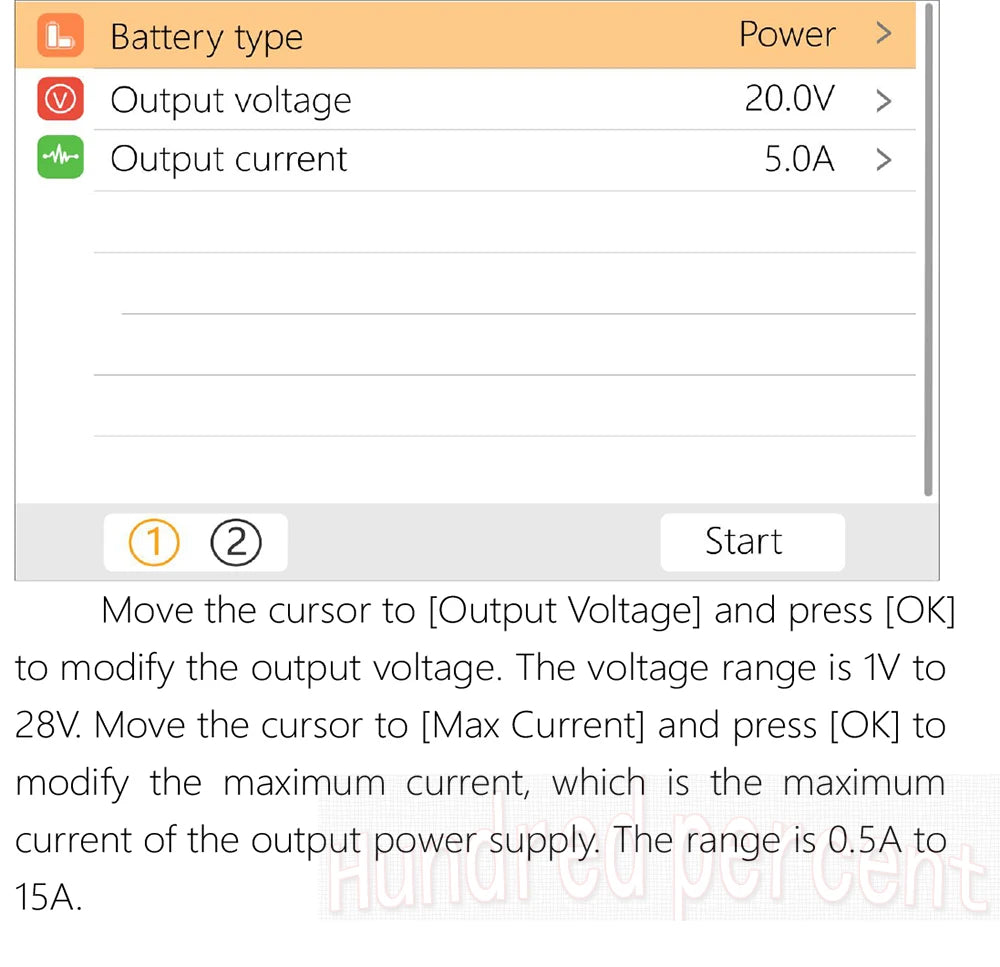Select channel 1 circle indicator
The width and height of the screenshot is (1000, 967).
click(x=154, y=542)
